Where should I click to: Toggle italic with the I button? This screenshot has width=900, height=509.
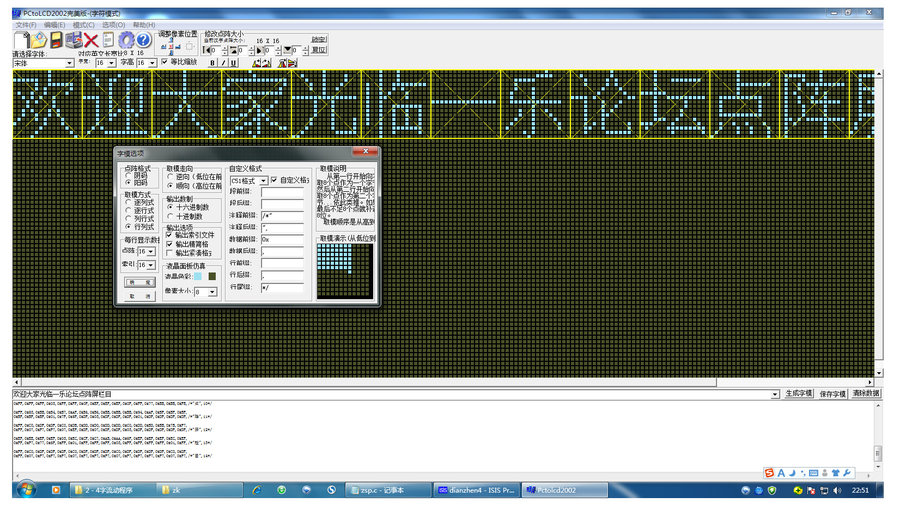point(223,62)
